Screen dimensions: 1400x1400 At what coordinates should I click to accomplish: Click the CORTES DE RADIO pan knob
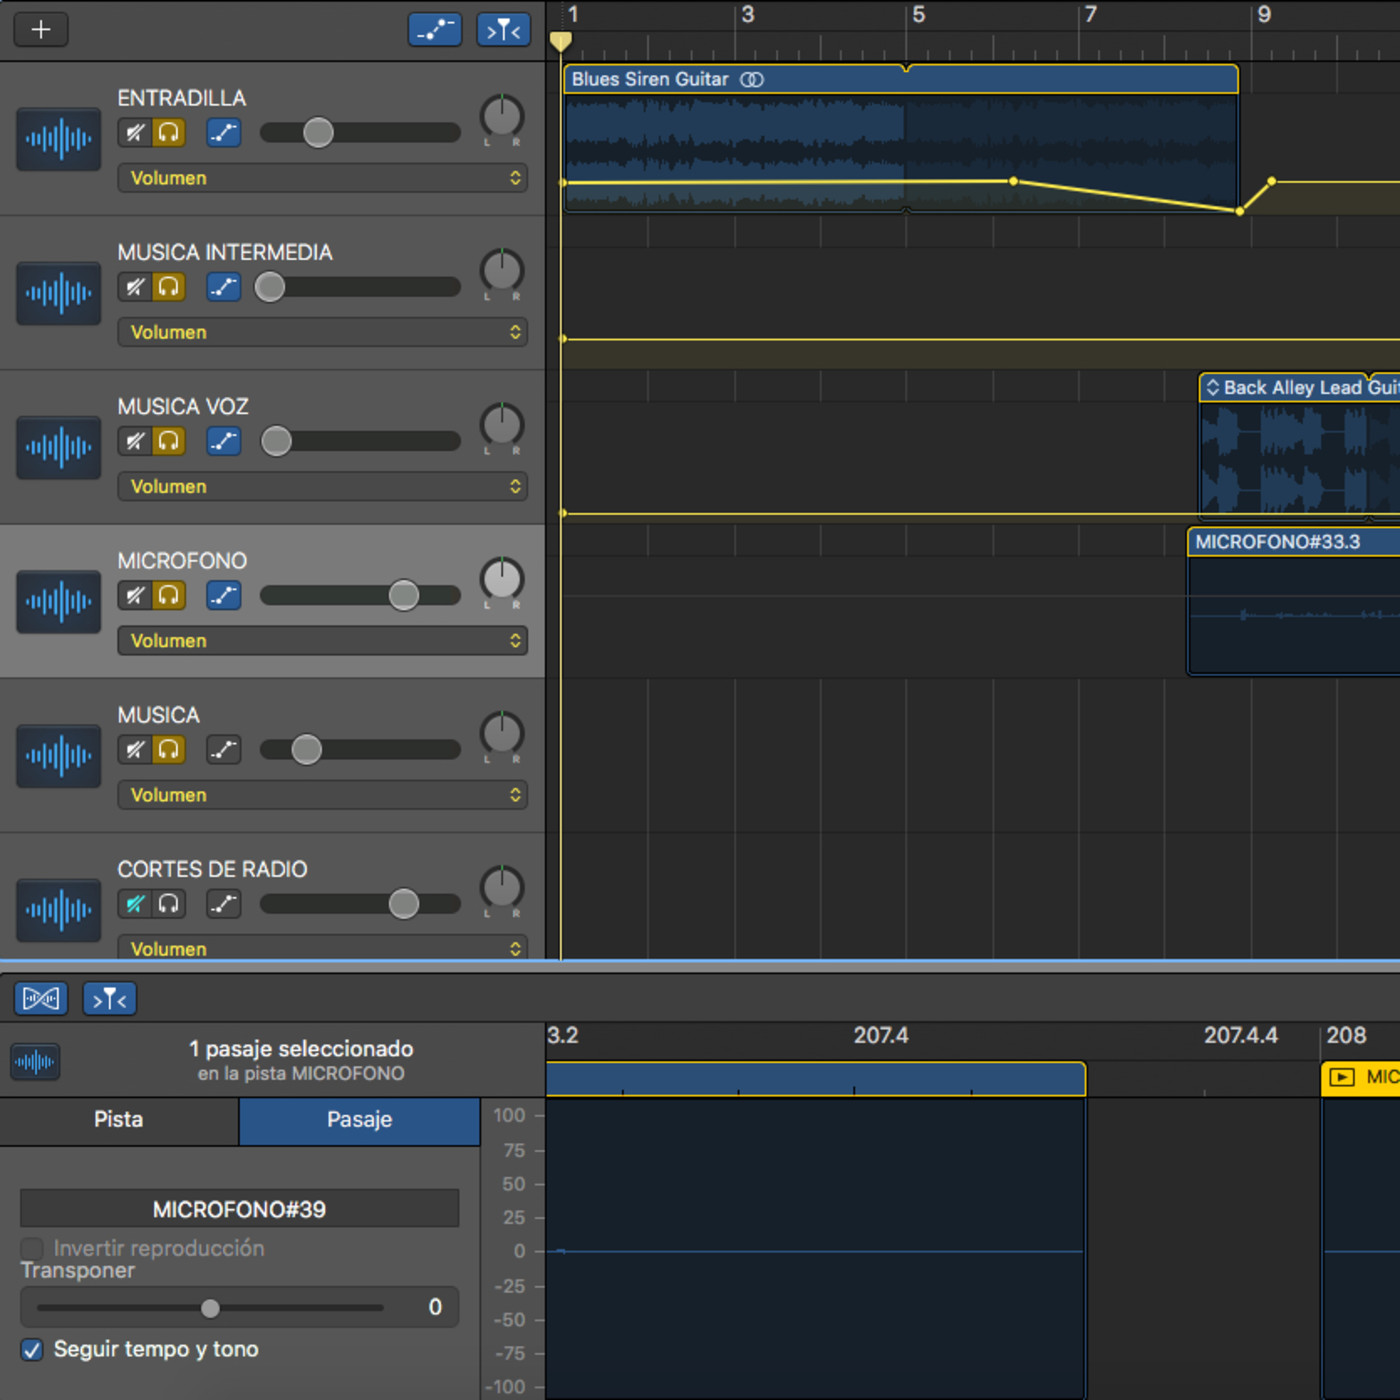point(502,887)
